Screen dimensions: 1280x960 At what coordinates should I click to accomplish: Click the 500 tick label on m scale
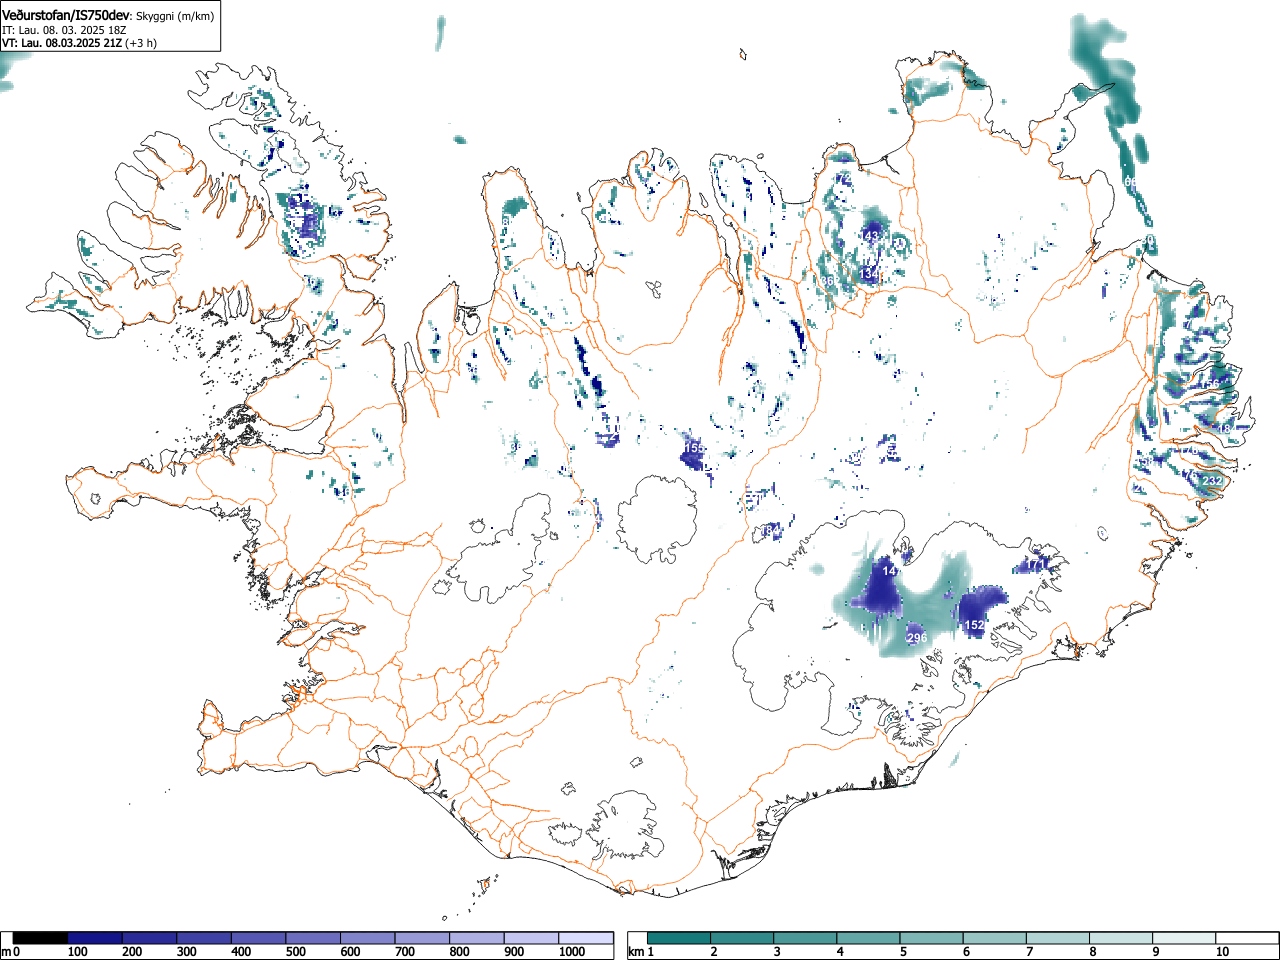coord(295,952)
